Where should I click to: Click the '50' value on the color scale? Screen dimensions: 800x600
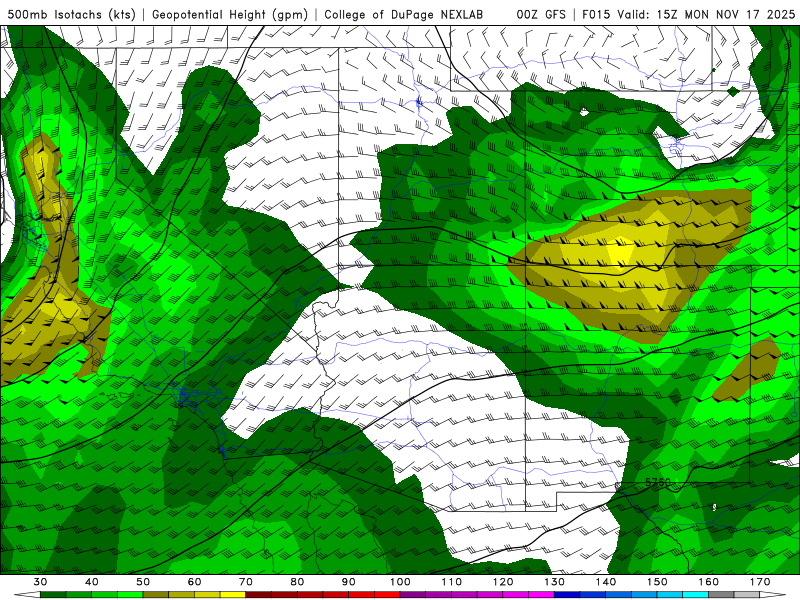click(143, 582)
